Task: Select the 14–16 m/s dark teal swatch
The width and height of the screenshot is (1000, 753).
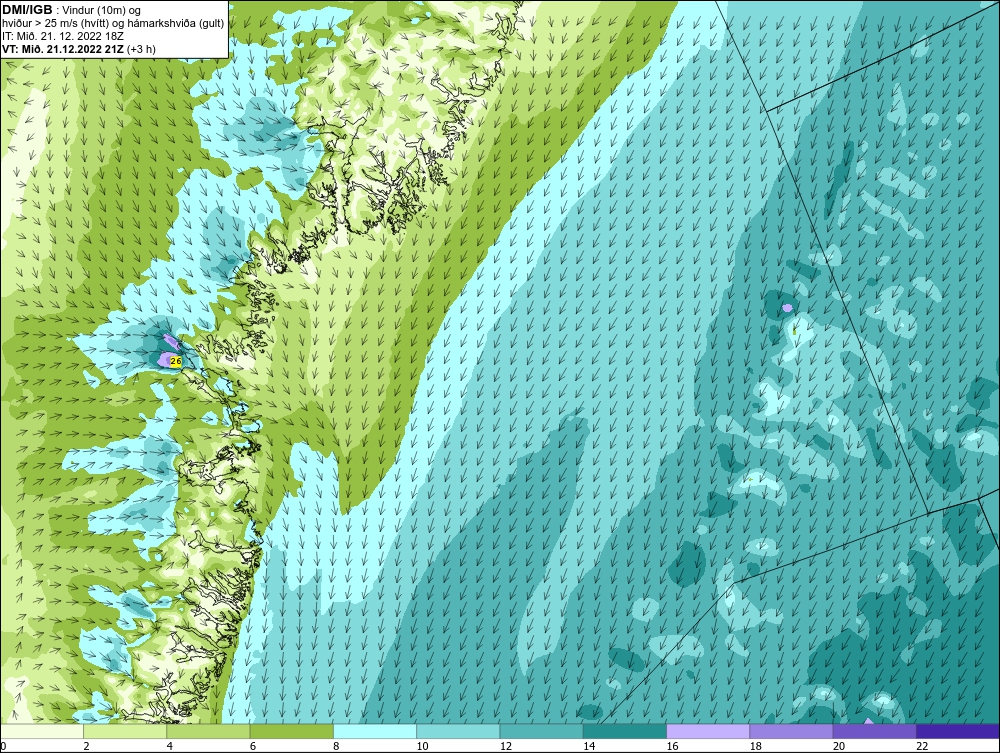Action: [625, 731]
